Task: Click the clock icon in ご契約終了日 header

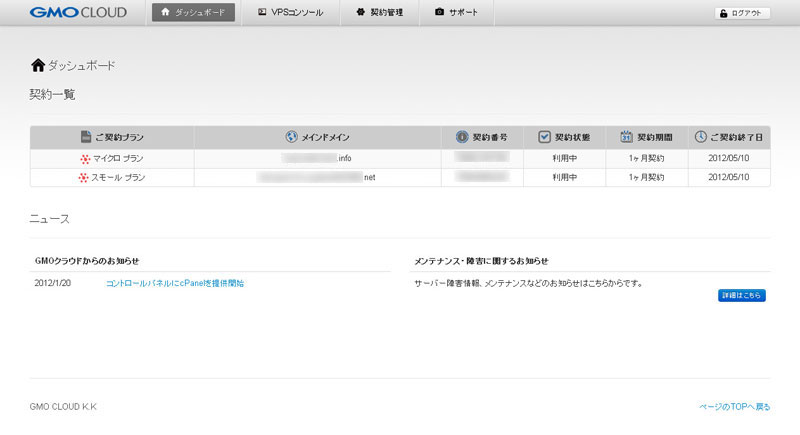Action: 701,137
